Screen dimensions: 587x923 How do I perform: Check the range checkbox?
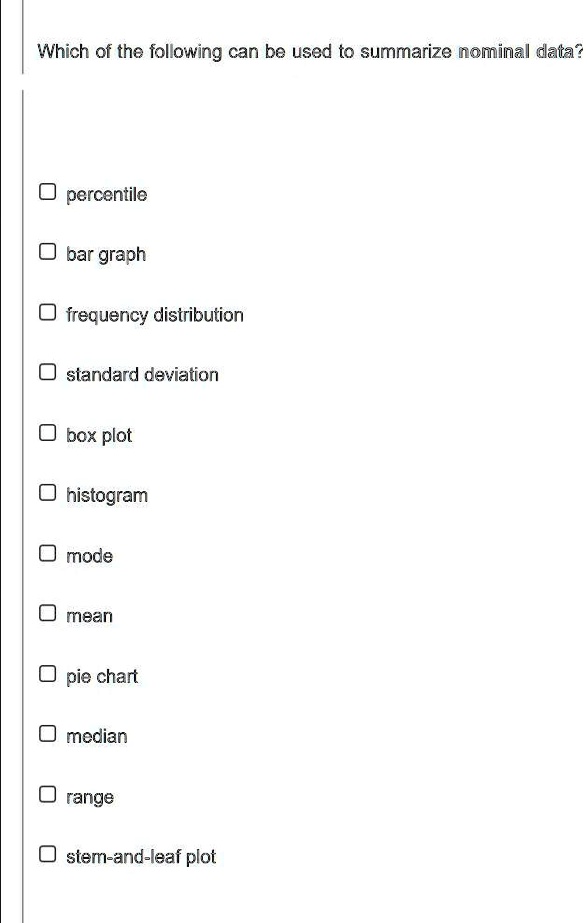[47, 793]
